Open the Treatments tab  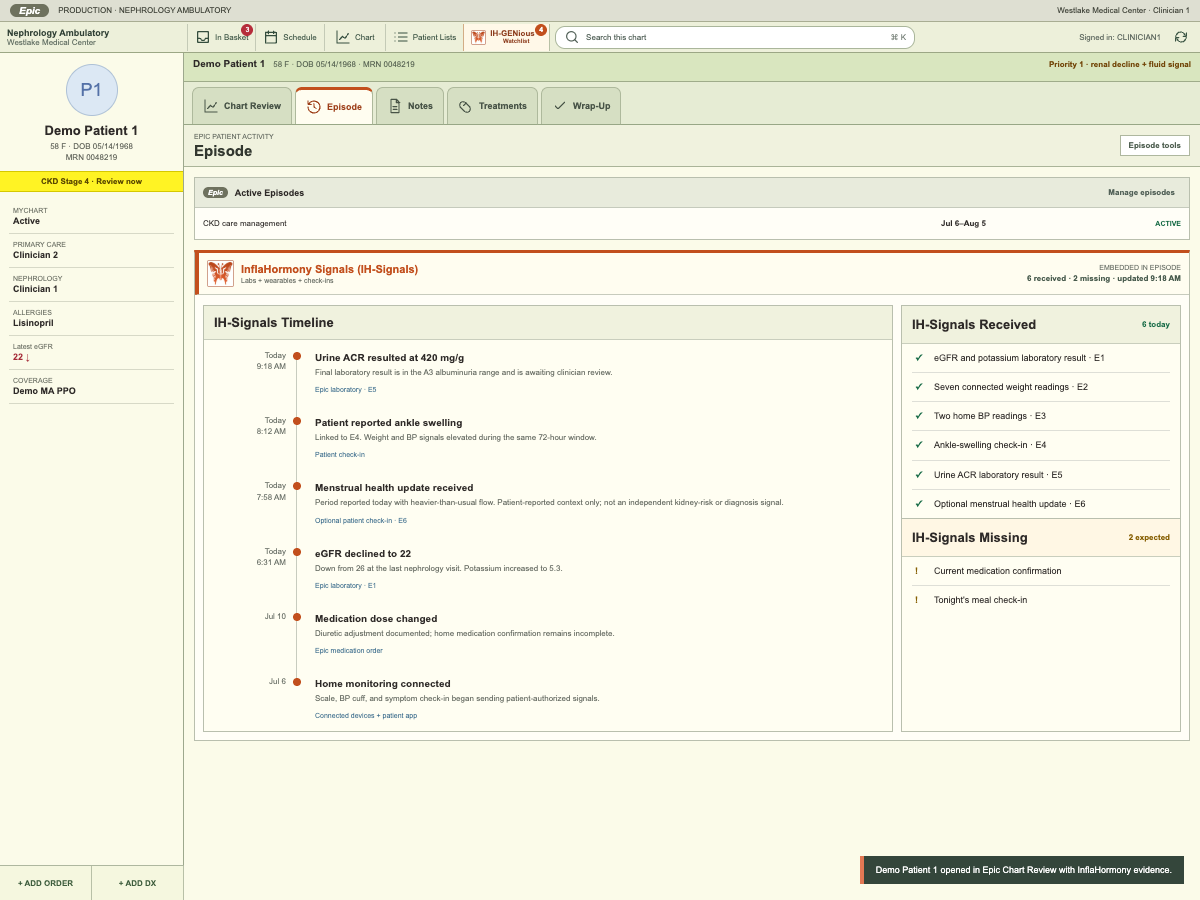point(492,106)
